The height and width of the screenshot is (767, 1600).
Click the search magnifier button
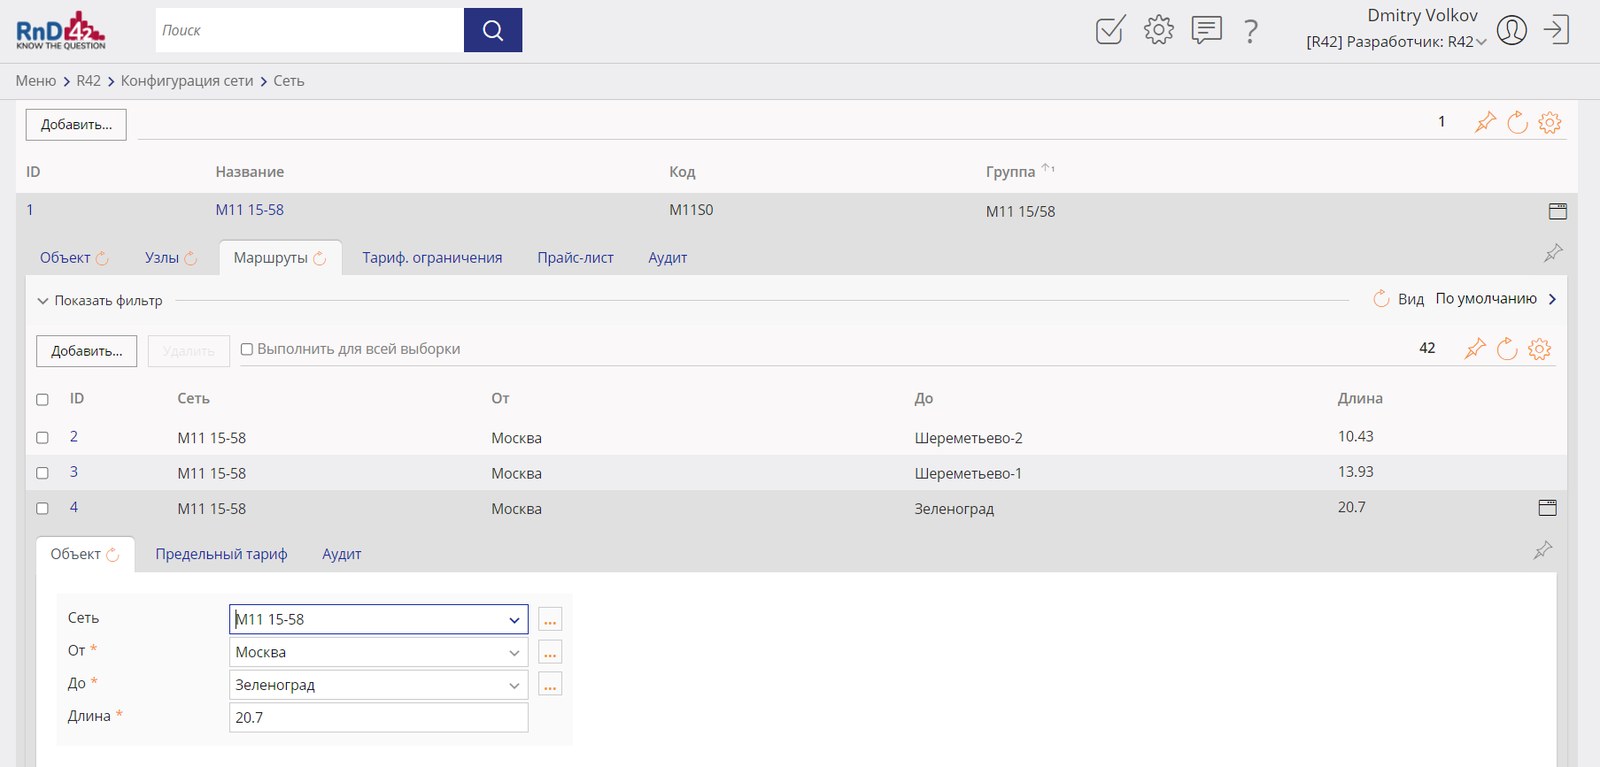click(x=493, y=30)
